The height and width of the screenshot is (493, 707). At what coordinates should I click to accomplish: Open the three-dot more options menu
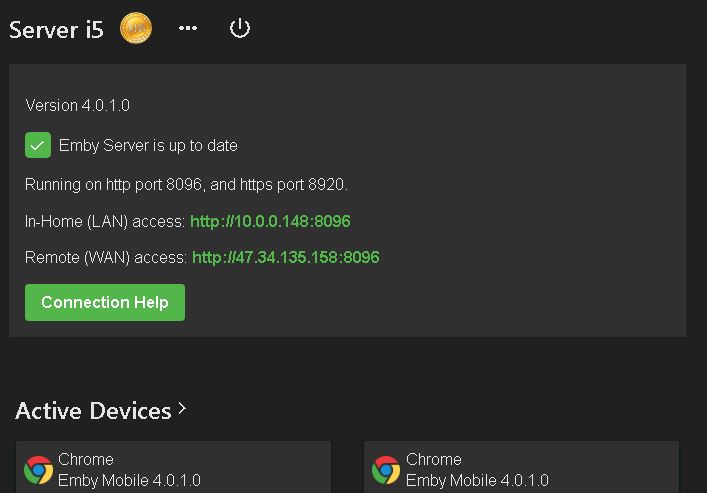(x=188, y=29)
